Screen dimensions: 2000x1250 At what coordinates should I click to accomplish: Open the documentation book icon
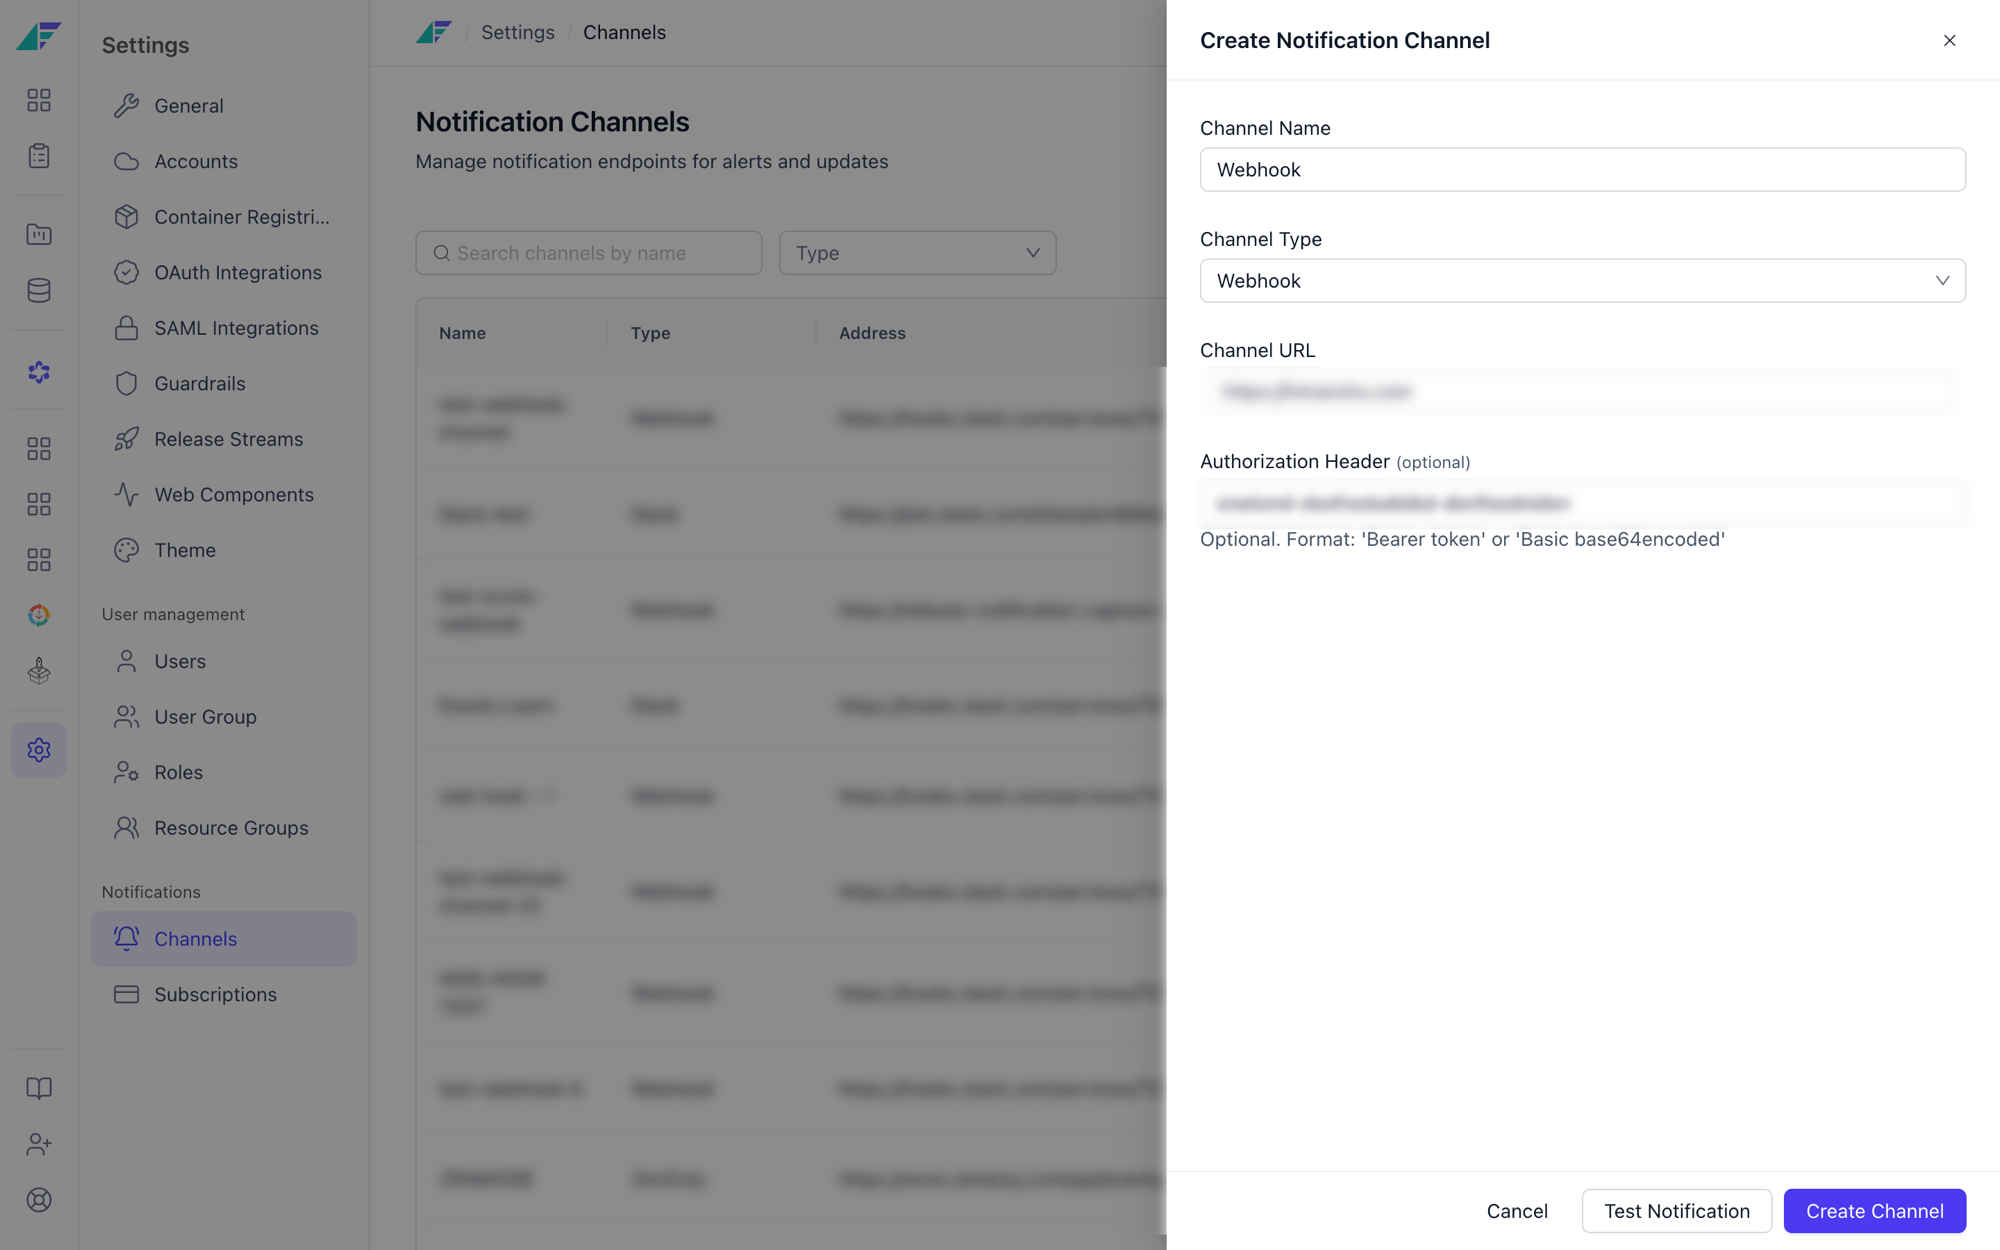click(39, 1088)
